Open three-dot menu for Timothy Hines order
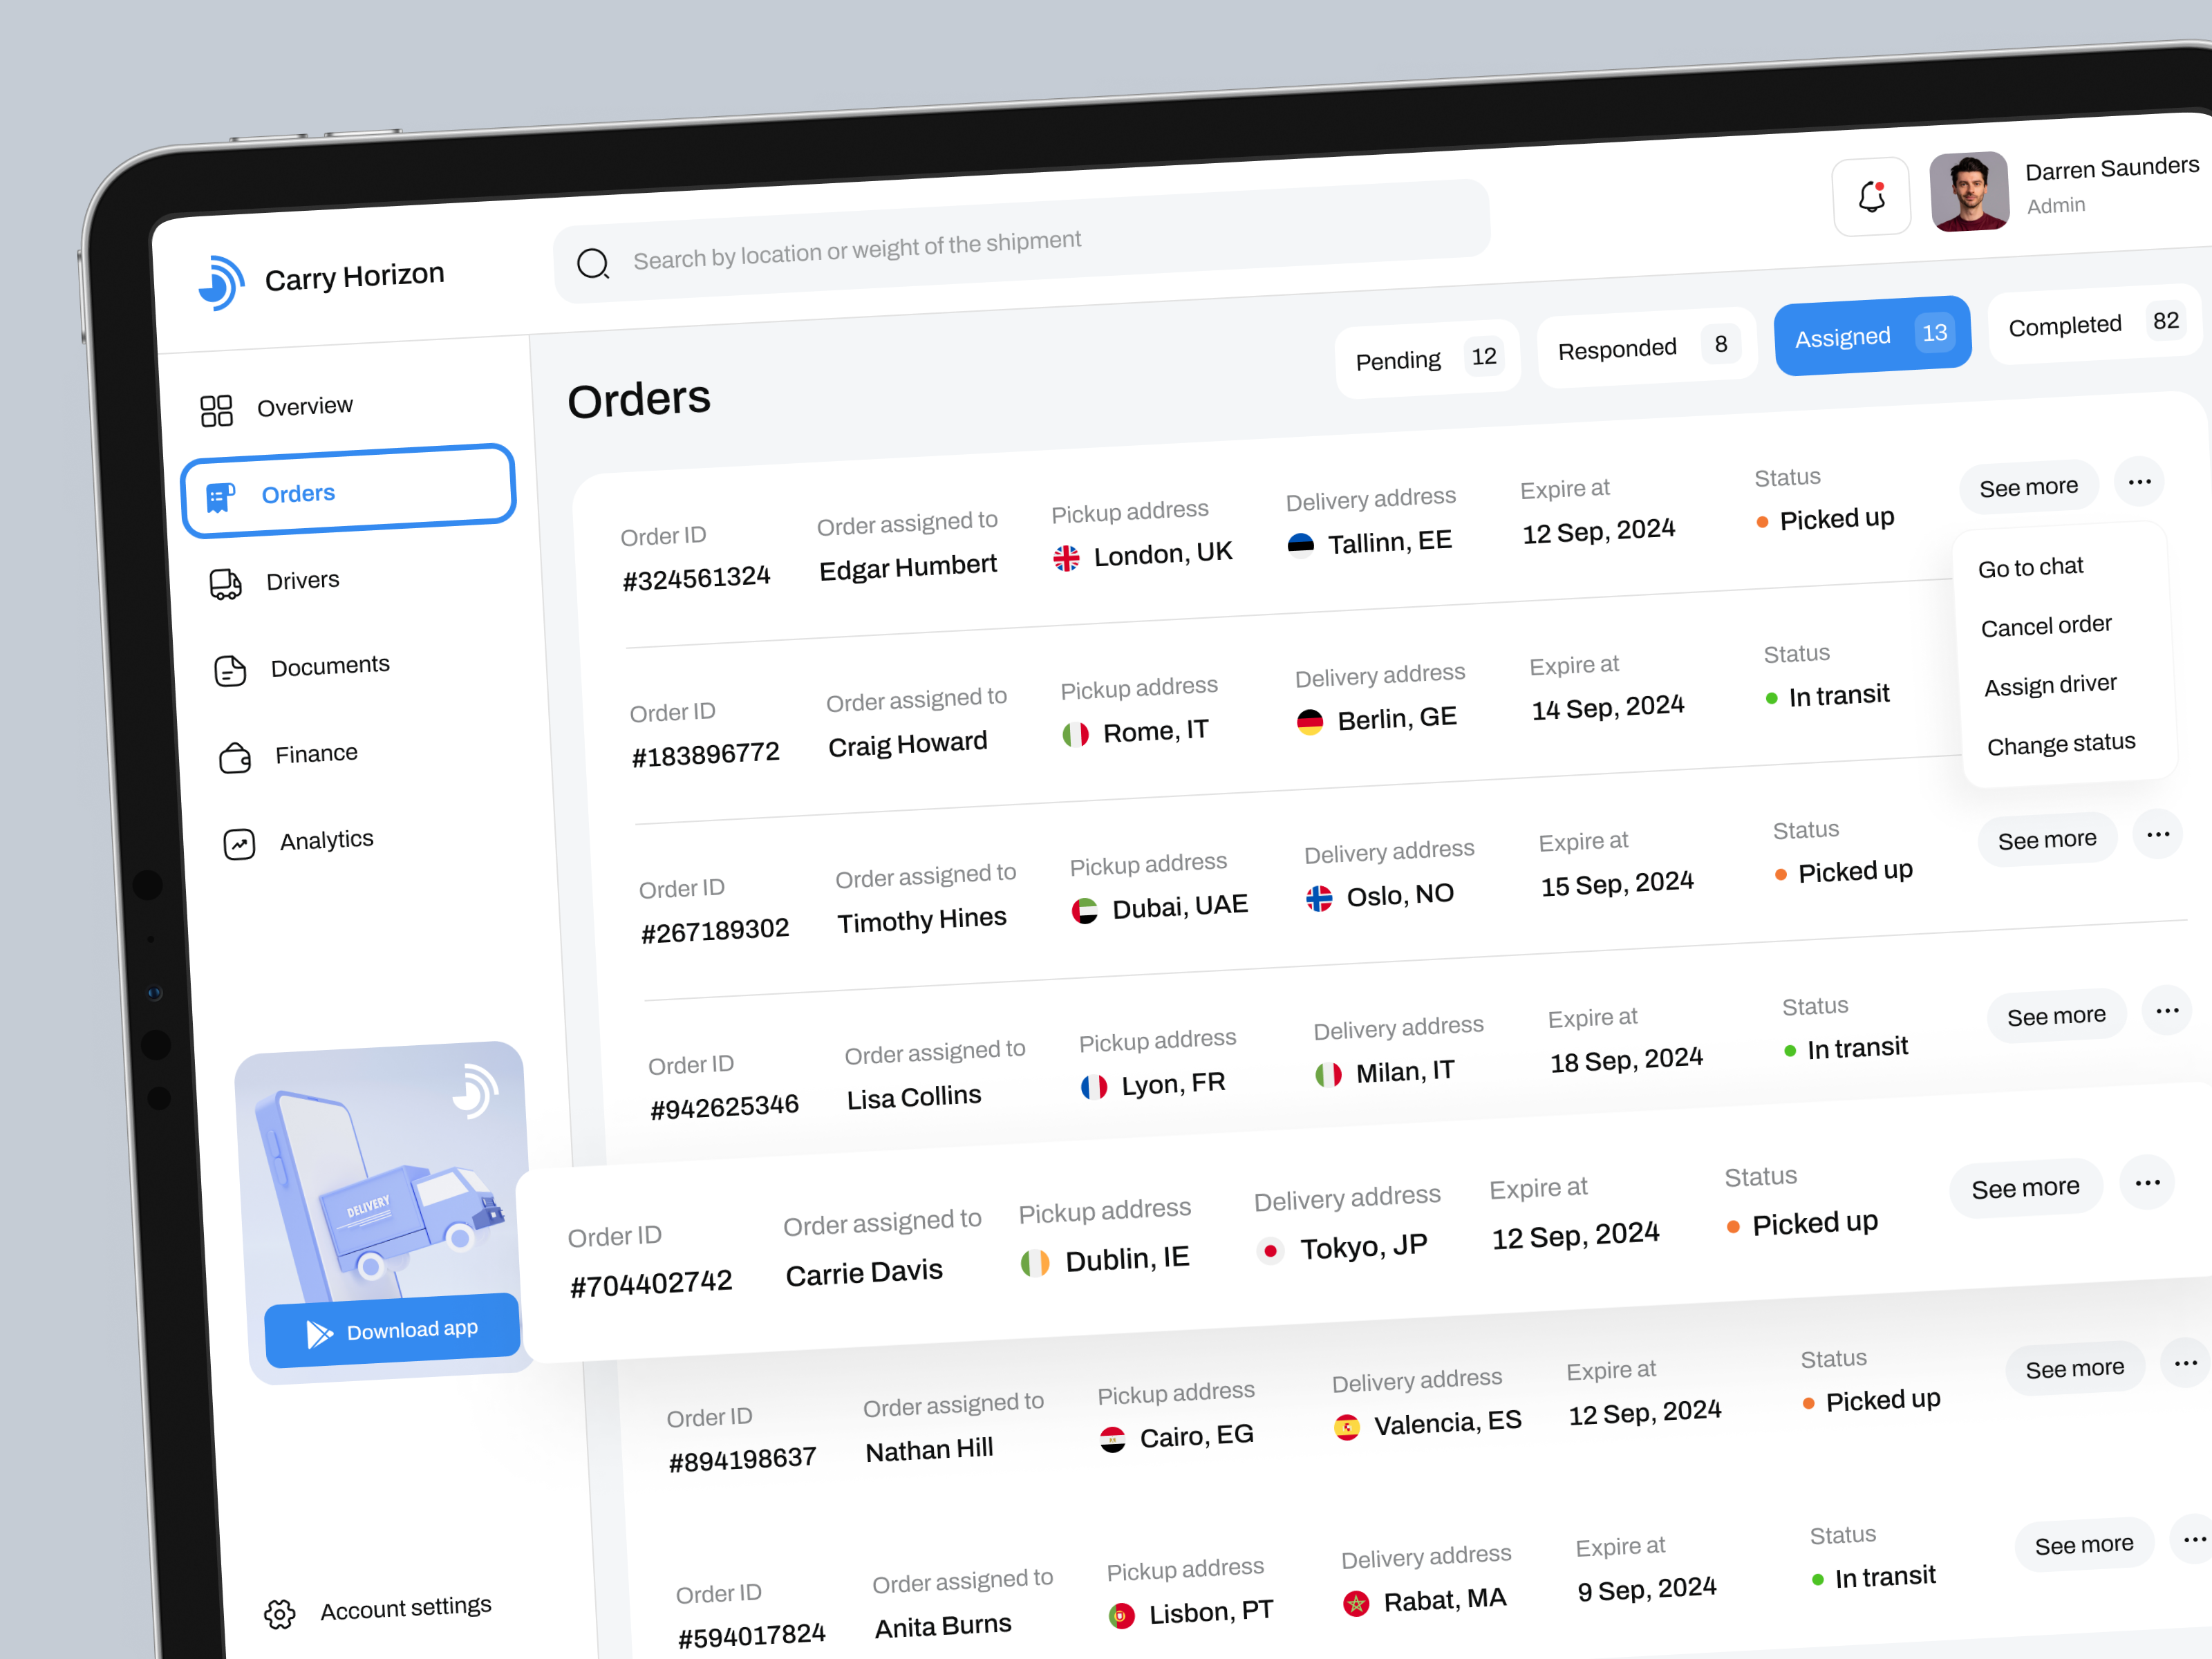Image resolution: width=2212 pixels, height=1659 pixels. point(2157,834)
